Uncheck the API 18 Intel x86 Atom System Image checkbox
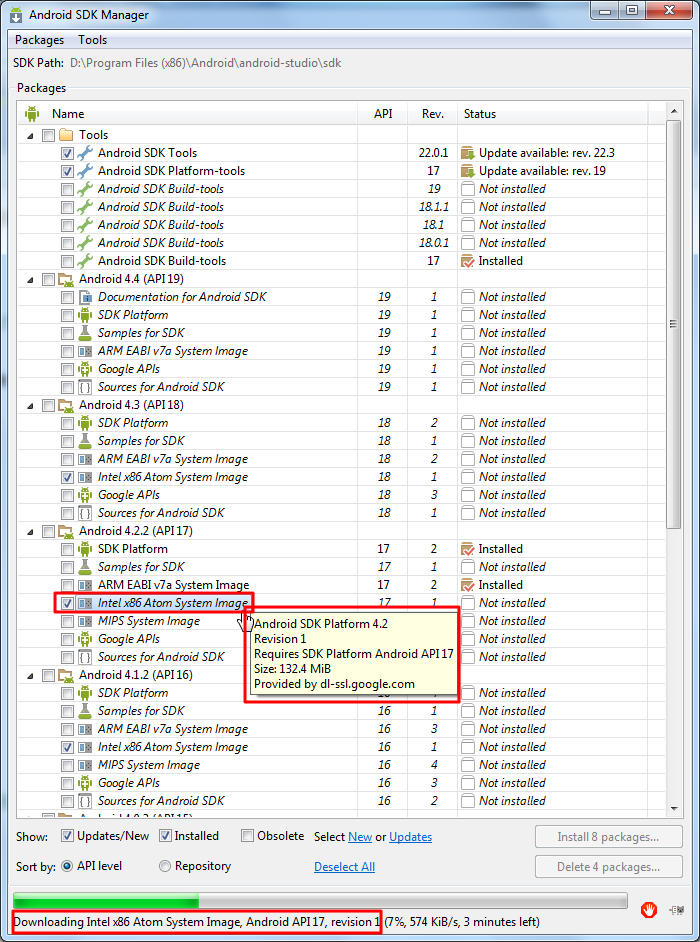The height and width of the screenshot is (942, 700). click(67, 478)
